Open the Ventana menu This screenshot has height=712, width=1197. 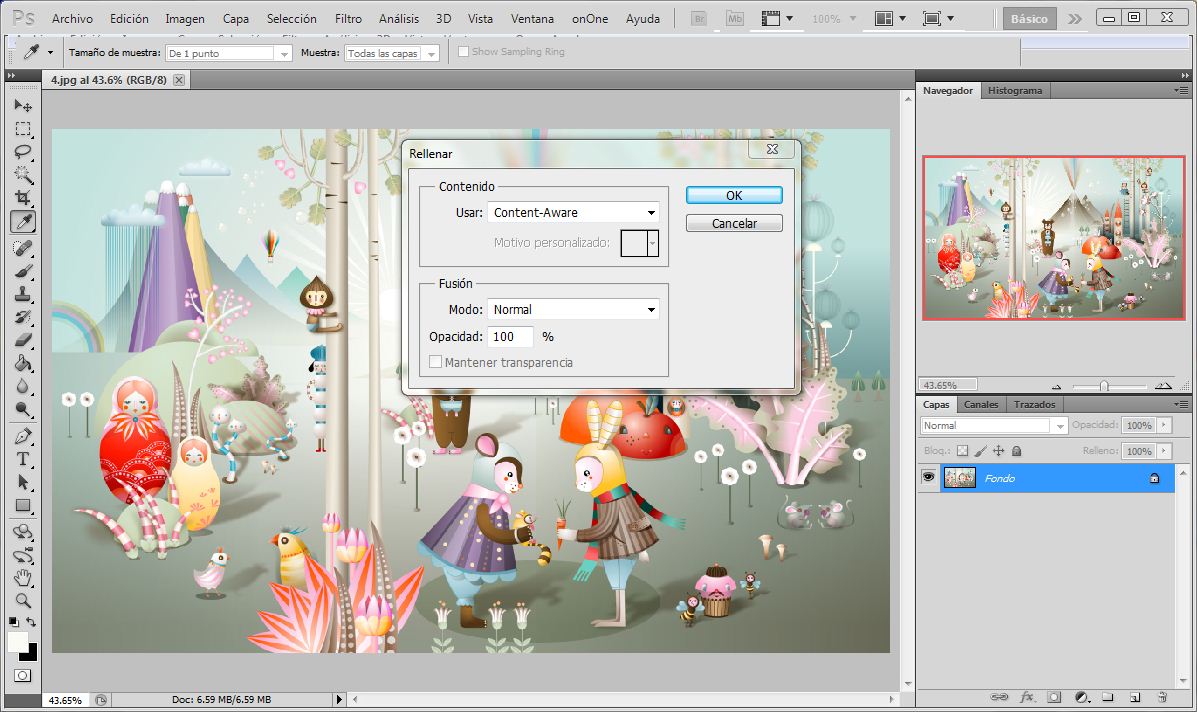tap(532, 18)
